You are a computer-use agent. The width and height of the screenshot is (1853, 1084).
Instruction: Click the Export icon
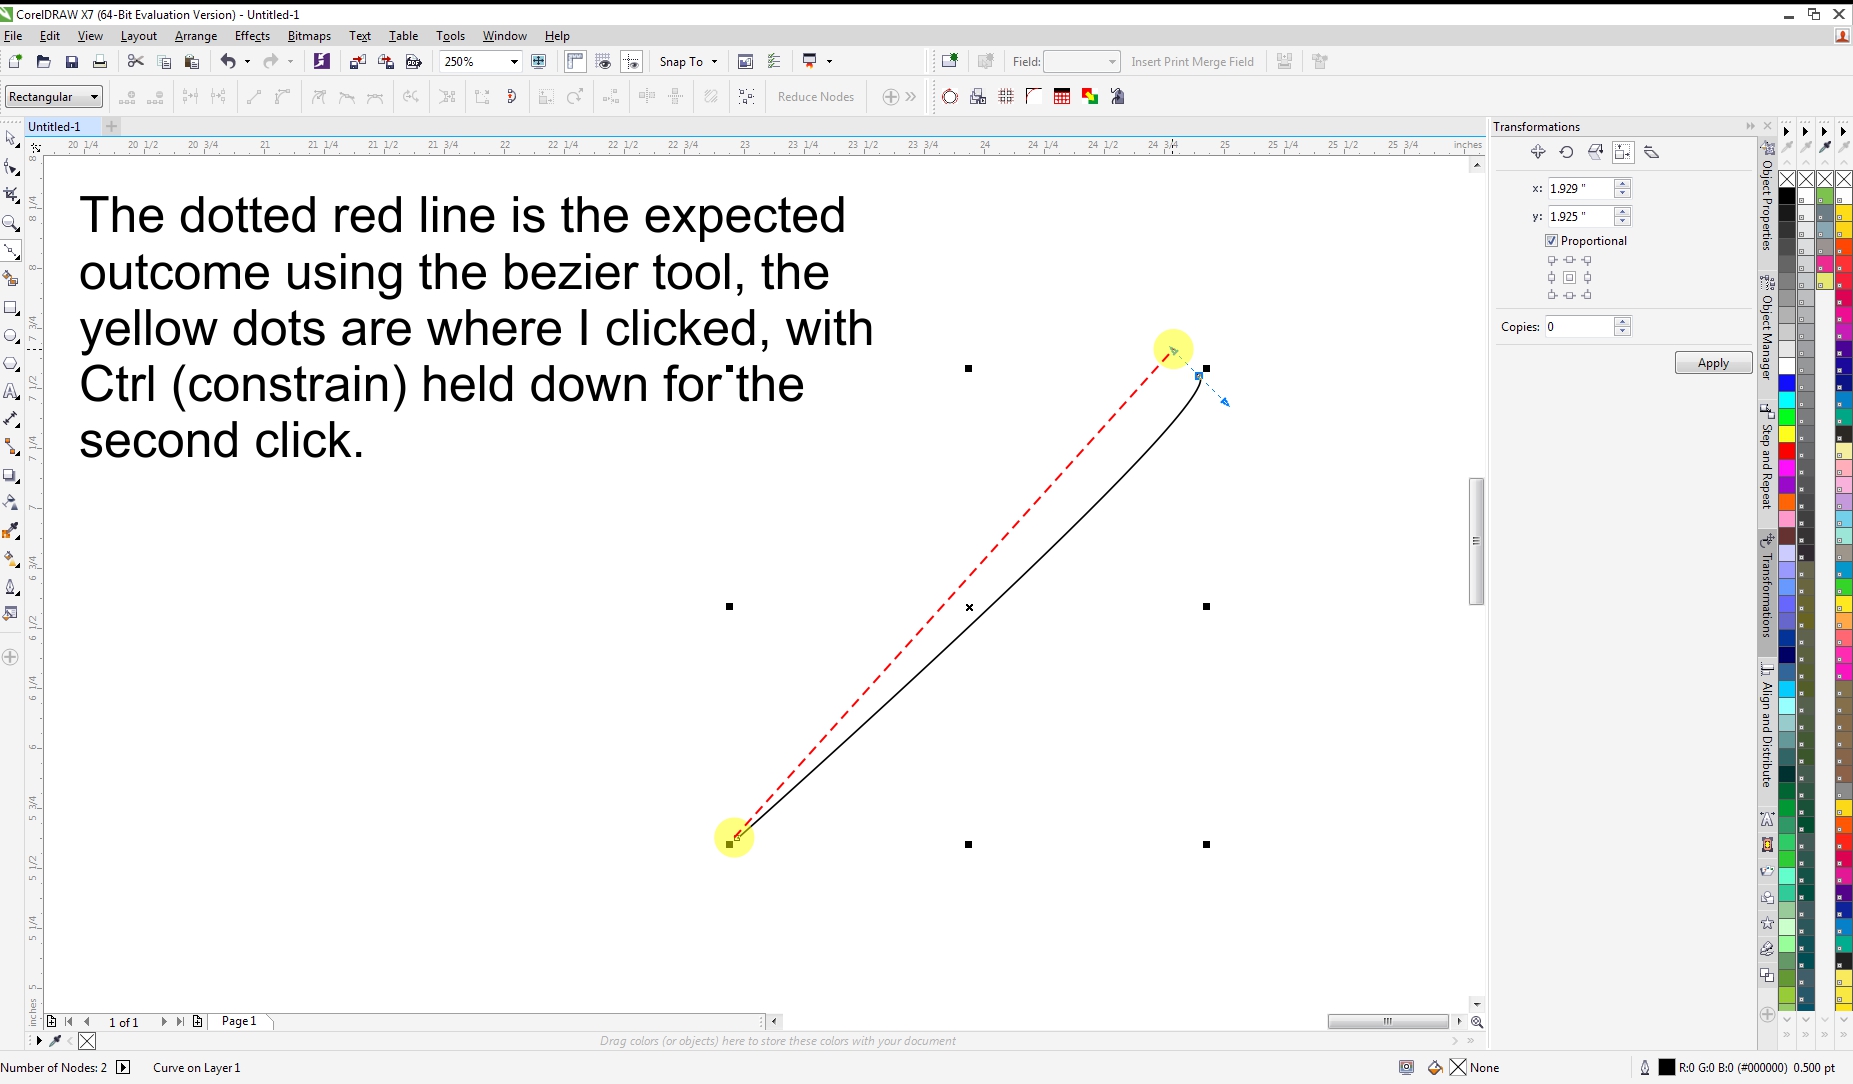coord(385,62)
